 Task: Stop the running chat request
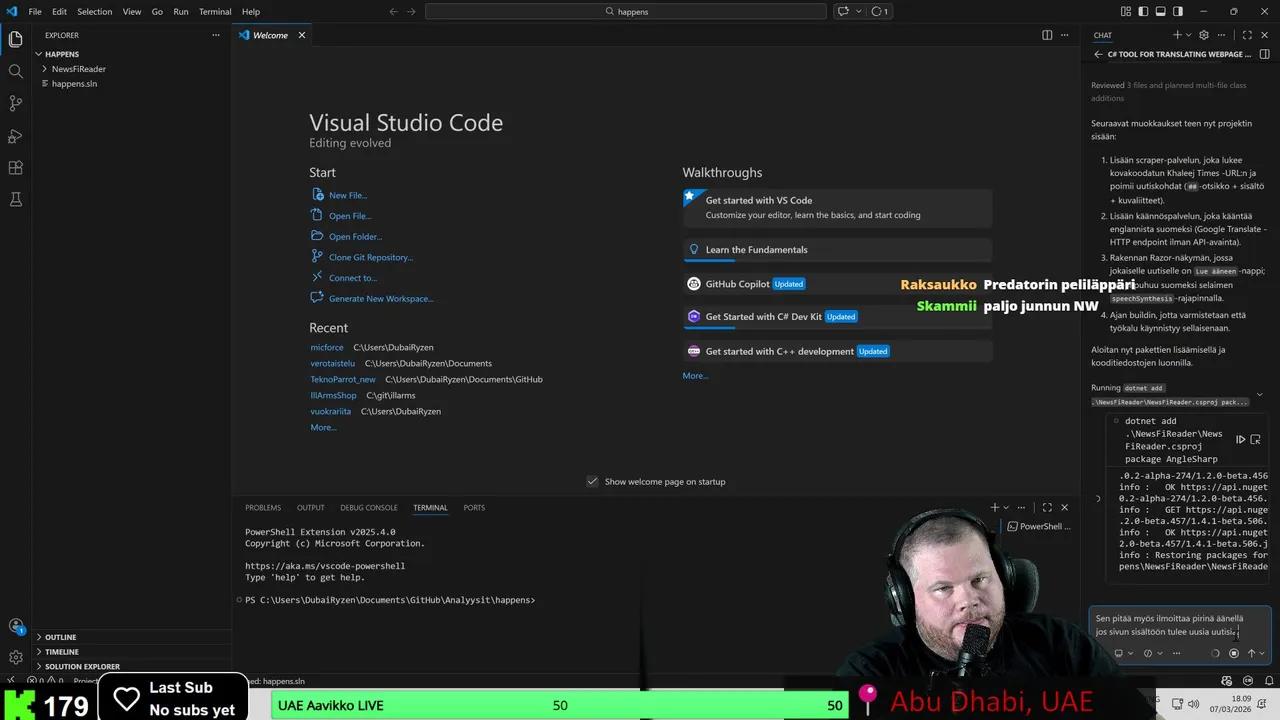(x=1234, y=653)
